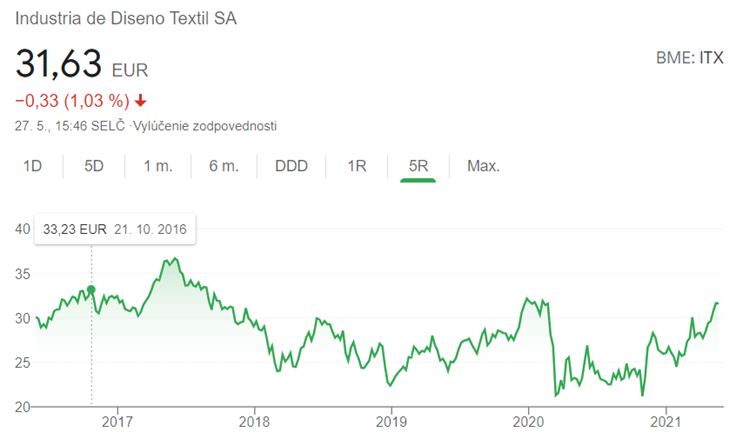
Task: Switch to the 1R range tab
Action: pyautogui.click(x=357, y=166)
